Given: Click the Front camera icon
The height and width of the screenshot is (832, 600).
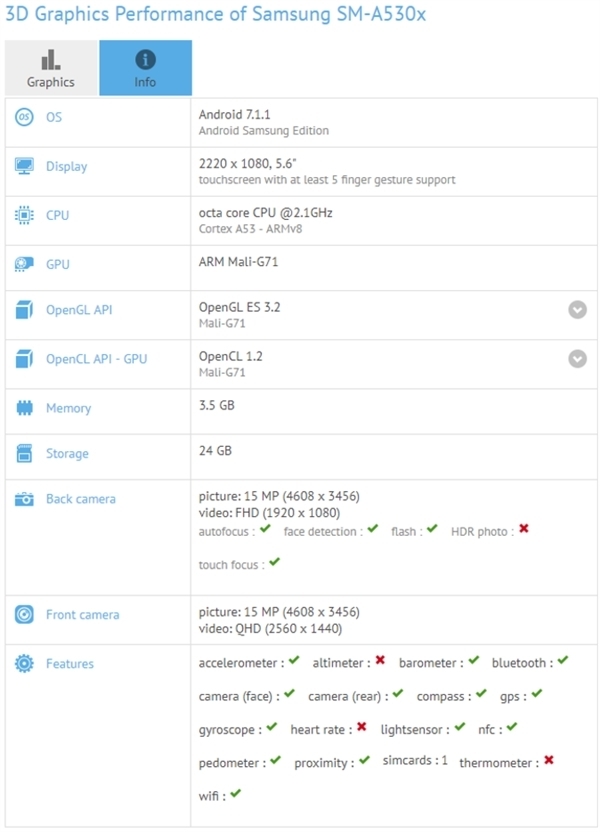Looking at the screenshot, I should pyautogui.click(x=22, y=615).
